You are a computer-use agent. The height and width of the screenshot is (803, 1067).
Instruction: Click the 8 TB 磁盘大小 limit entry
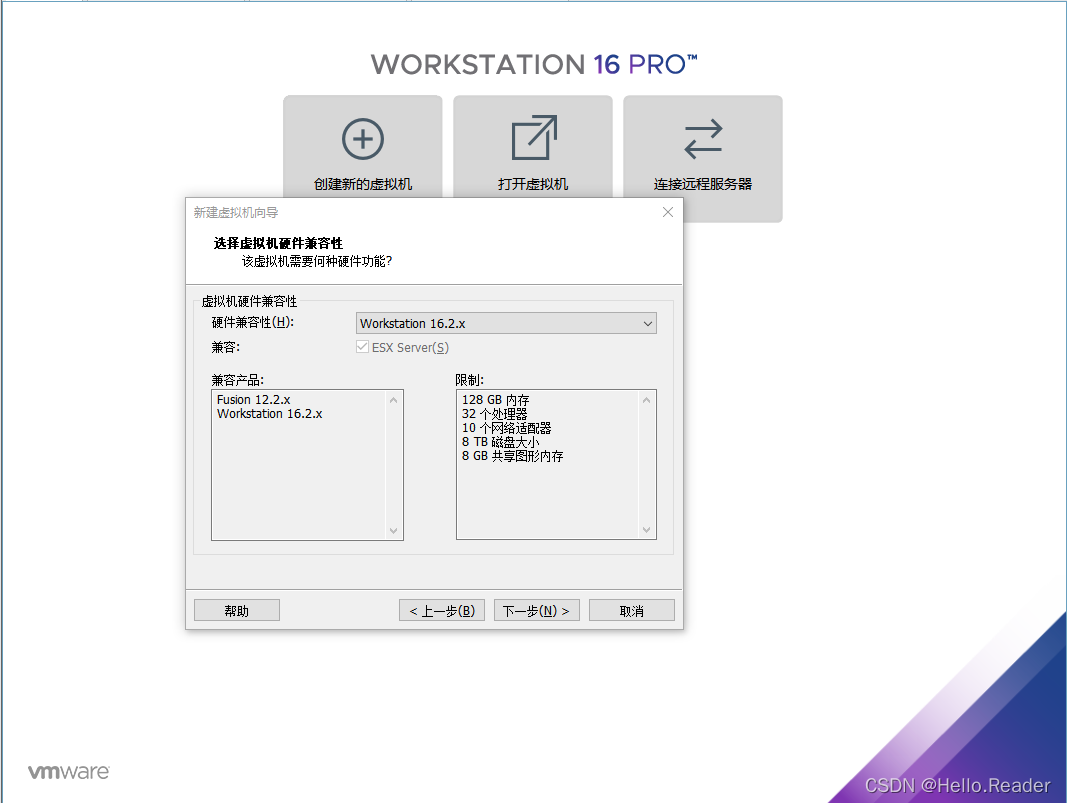[500, 442]
